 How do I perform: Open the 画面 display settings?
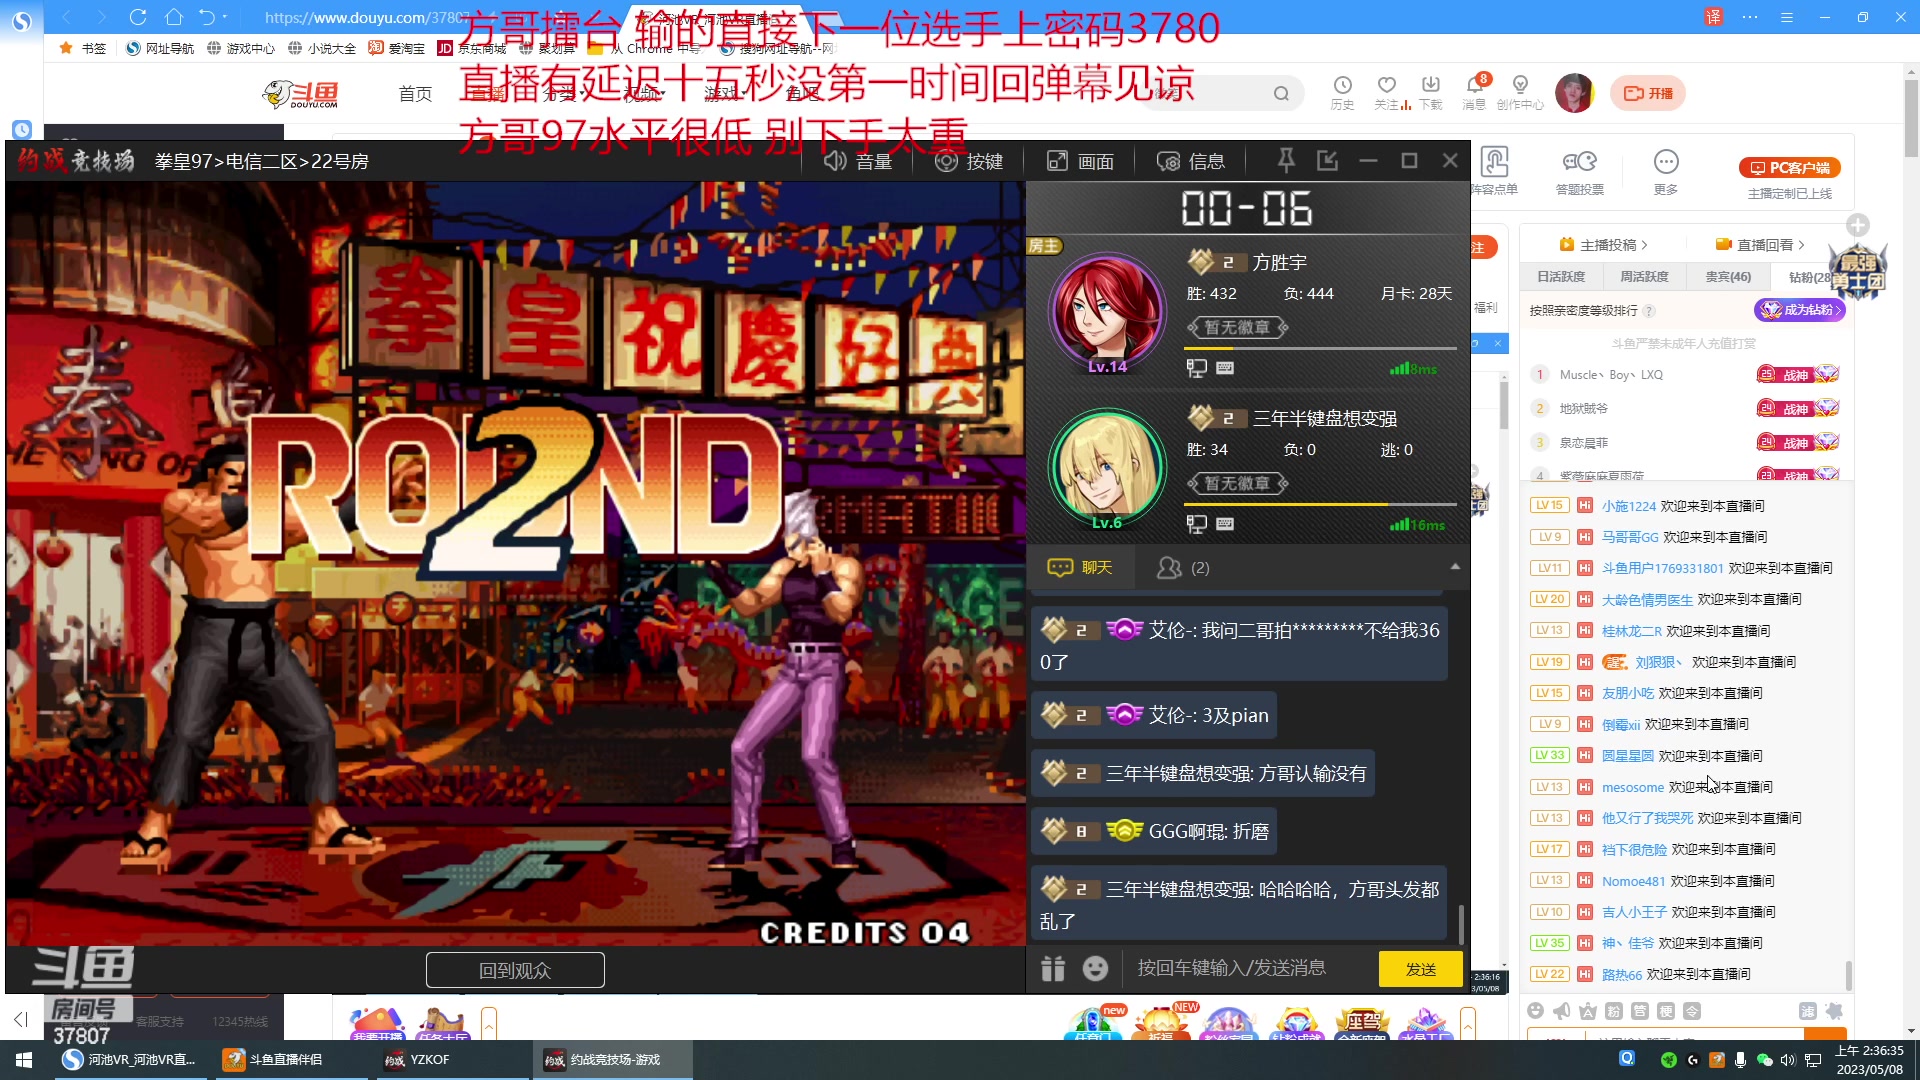click(1080, 161)
